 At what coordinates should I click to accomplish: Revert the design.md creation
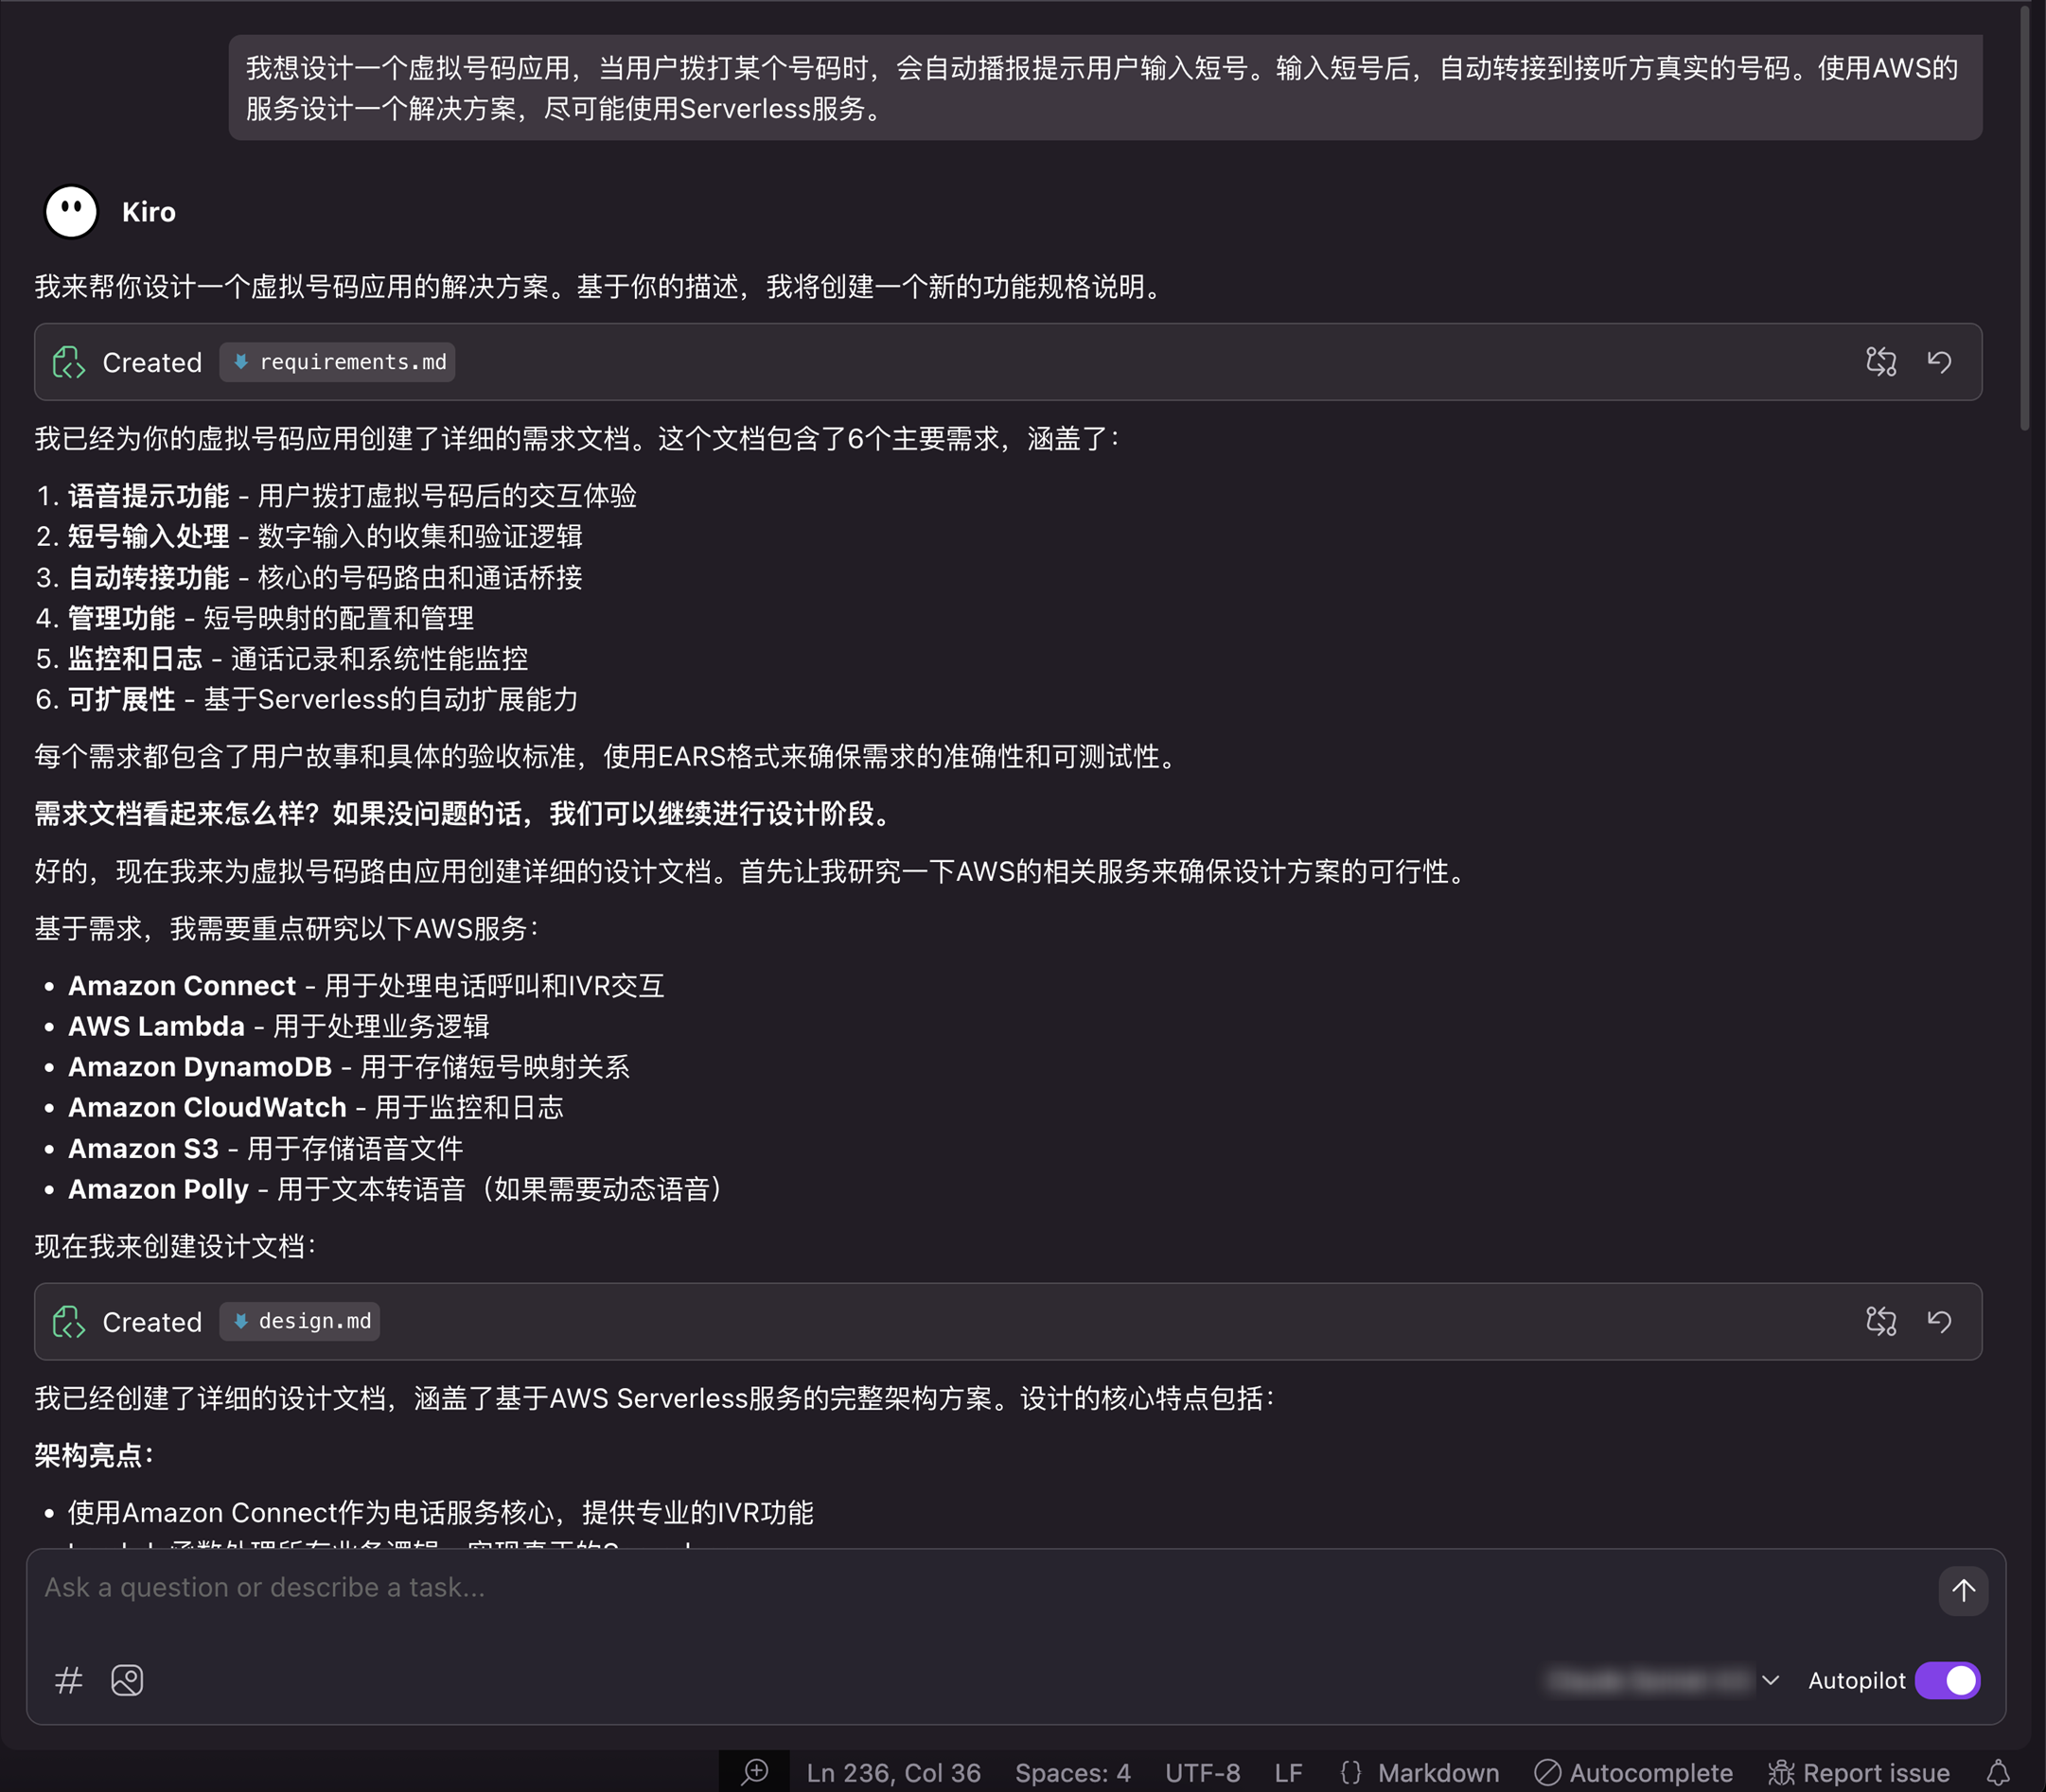pyautogui.click(x=1939, y=1321)
